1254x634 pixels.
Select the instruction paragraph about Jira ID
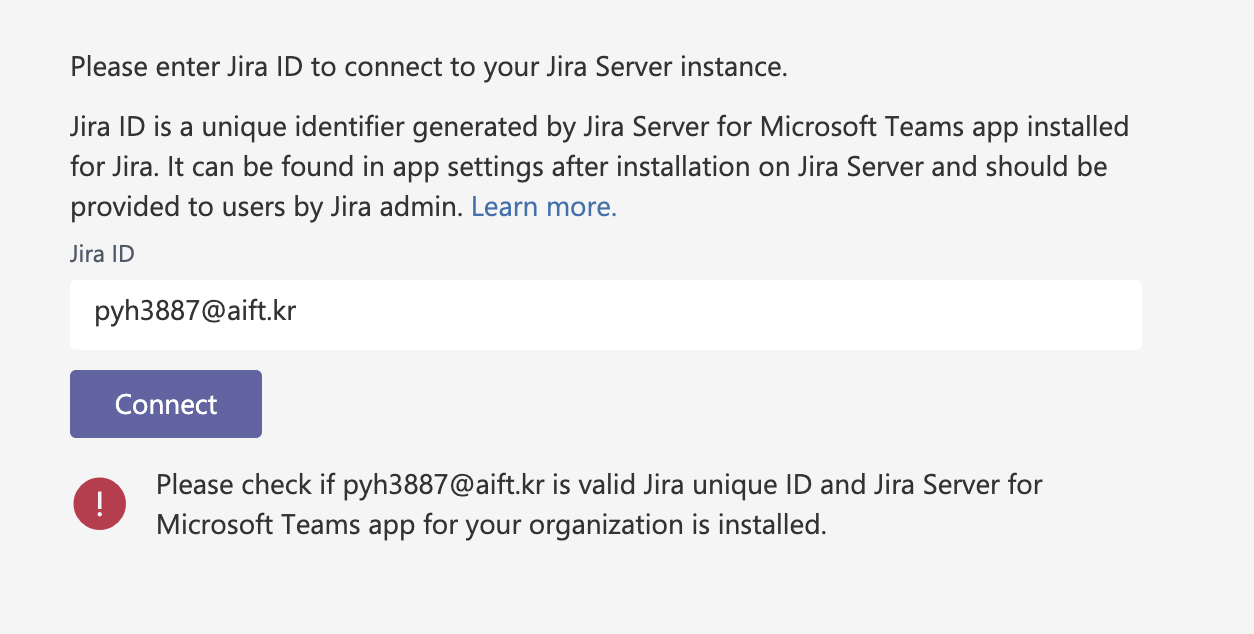598,166
